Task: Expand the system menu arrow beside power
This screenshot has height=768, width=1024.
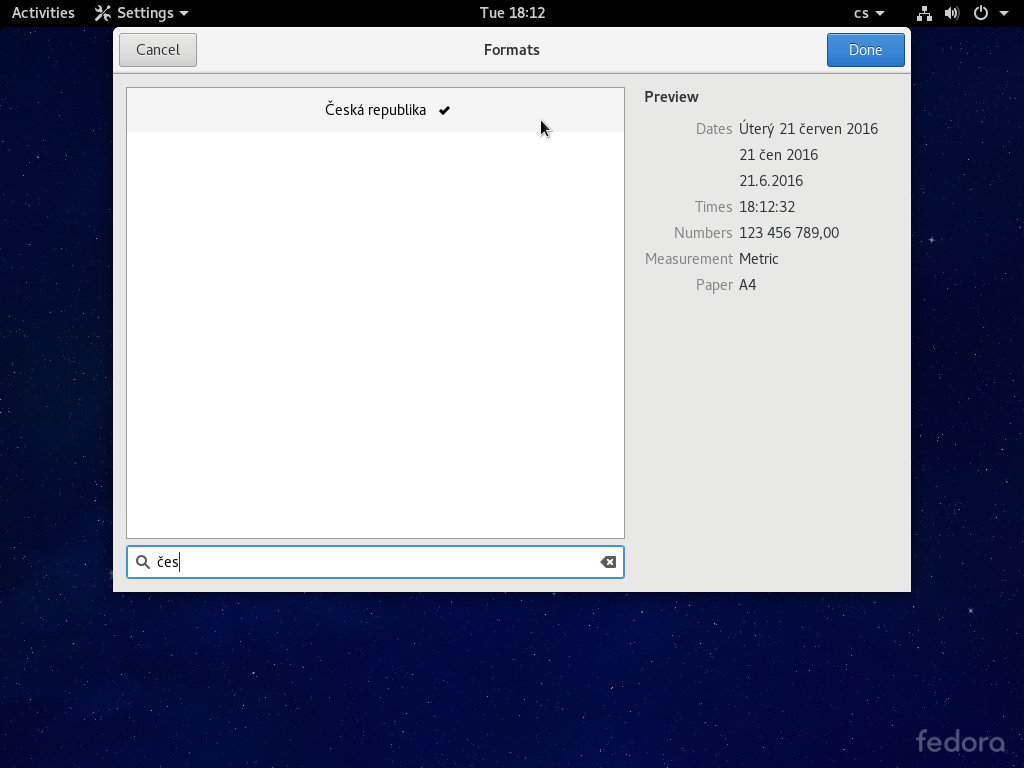Action: pyautogui.click(x=1003, y=14)
